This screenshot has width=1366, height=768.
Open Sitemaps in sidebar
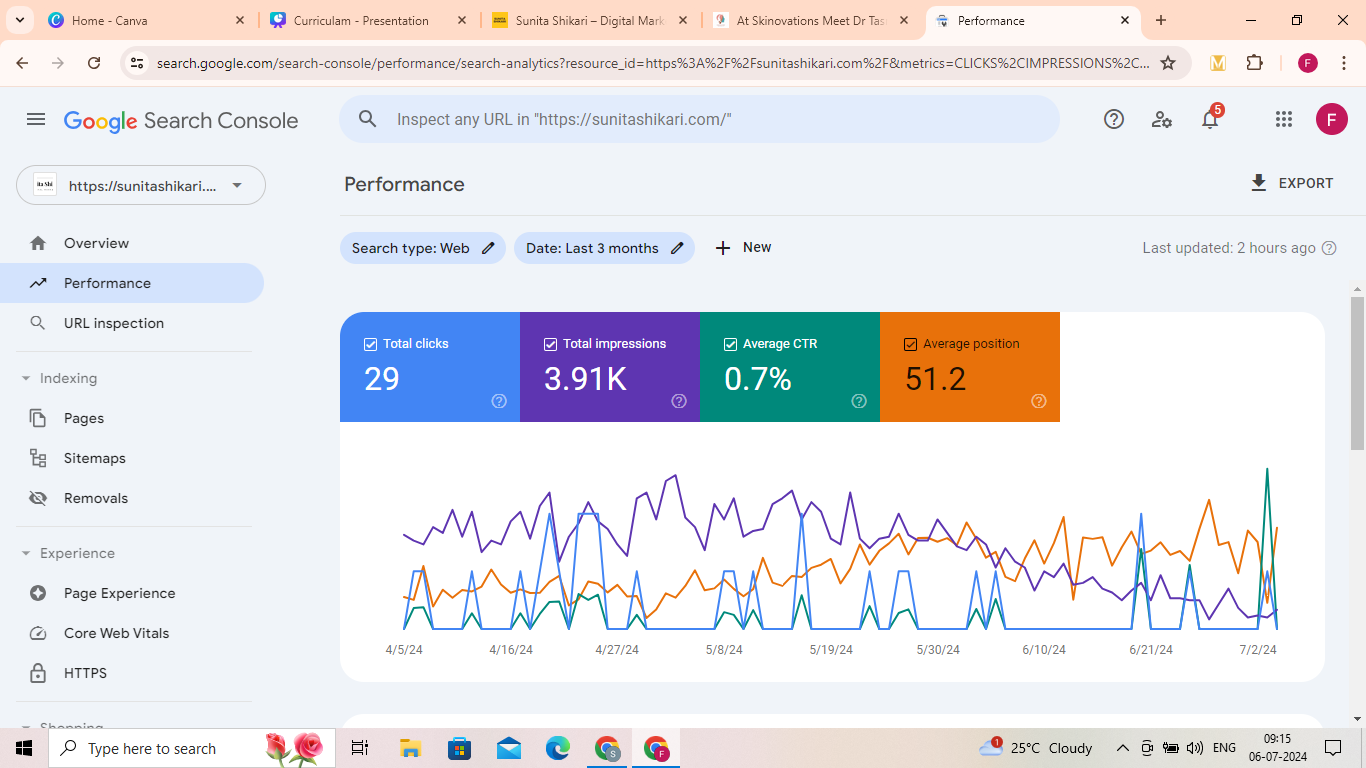click(x=132, y=458)
